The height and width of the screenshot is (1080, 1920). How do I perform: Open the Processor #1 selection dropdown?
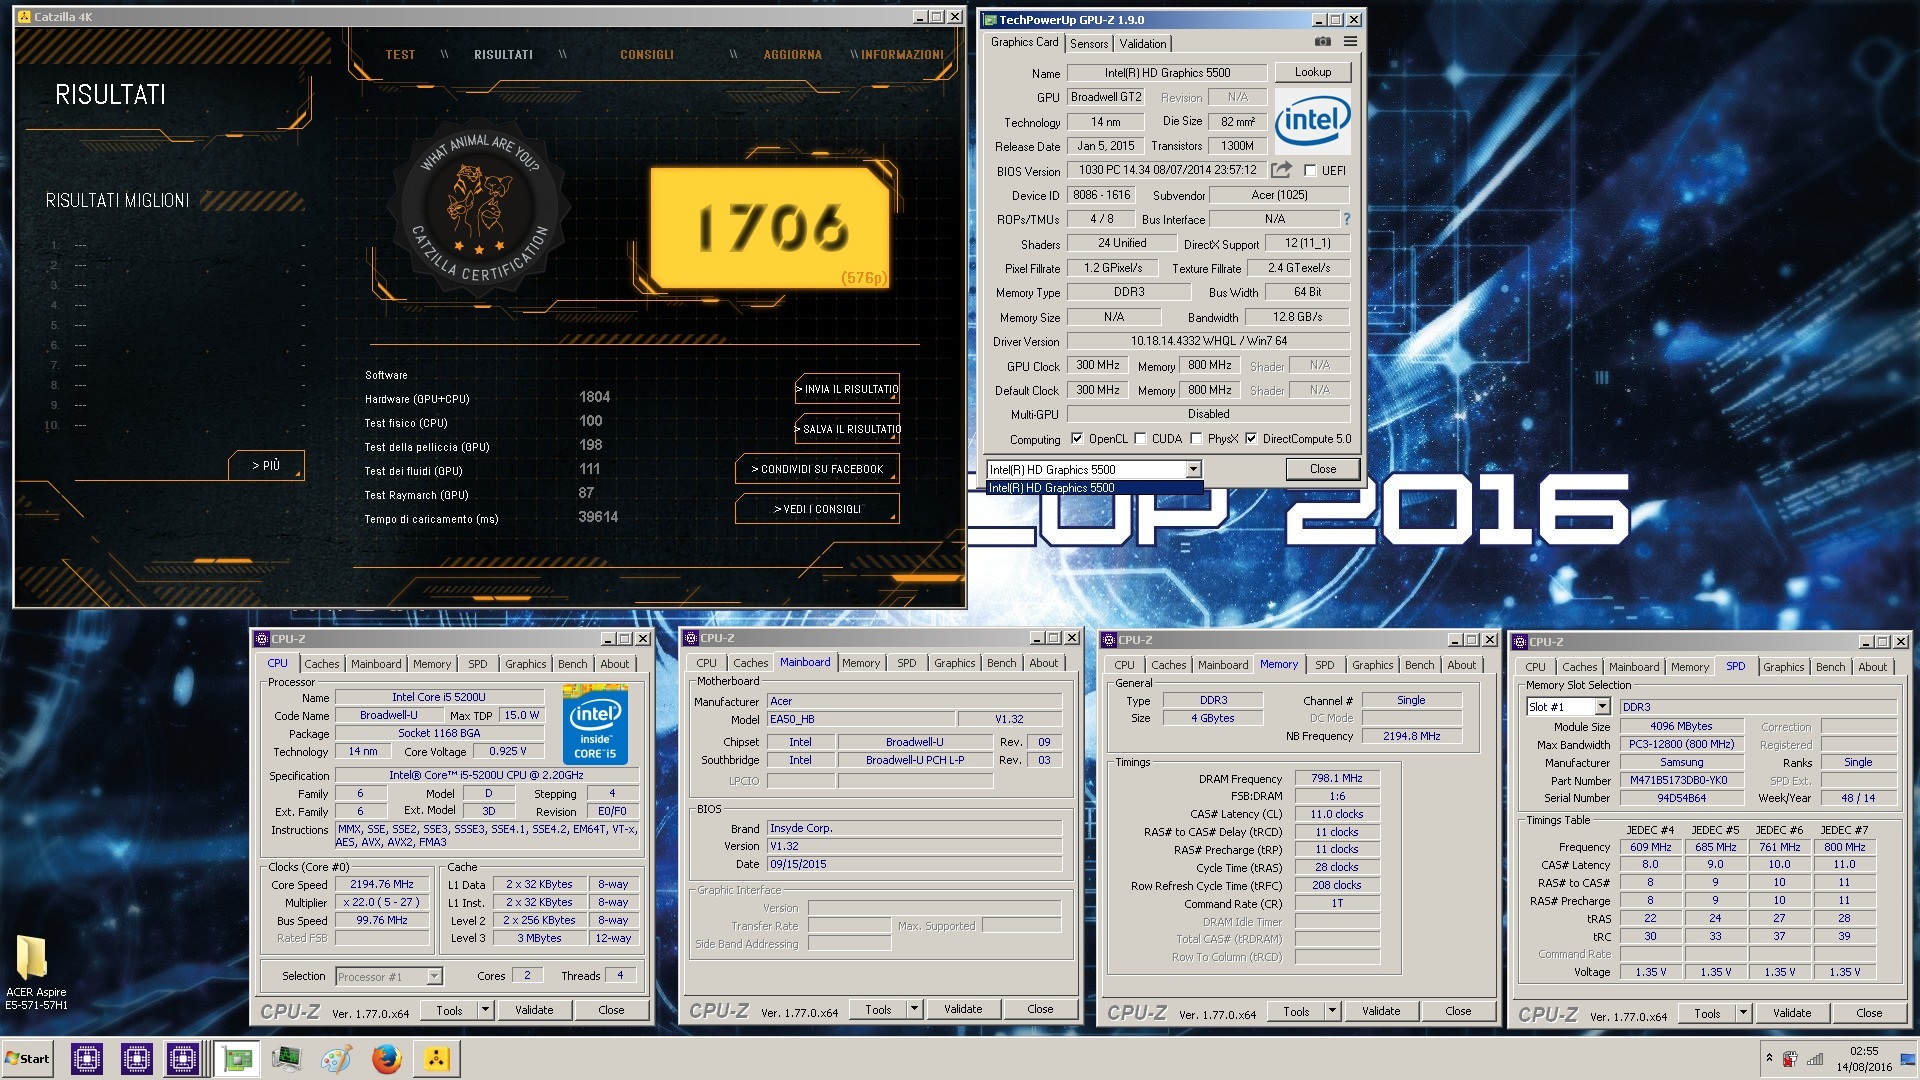pos(434,976)
